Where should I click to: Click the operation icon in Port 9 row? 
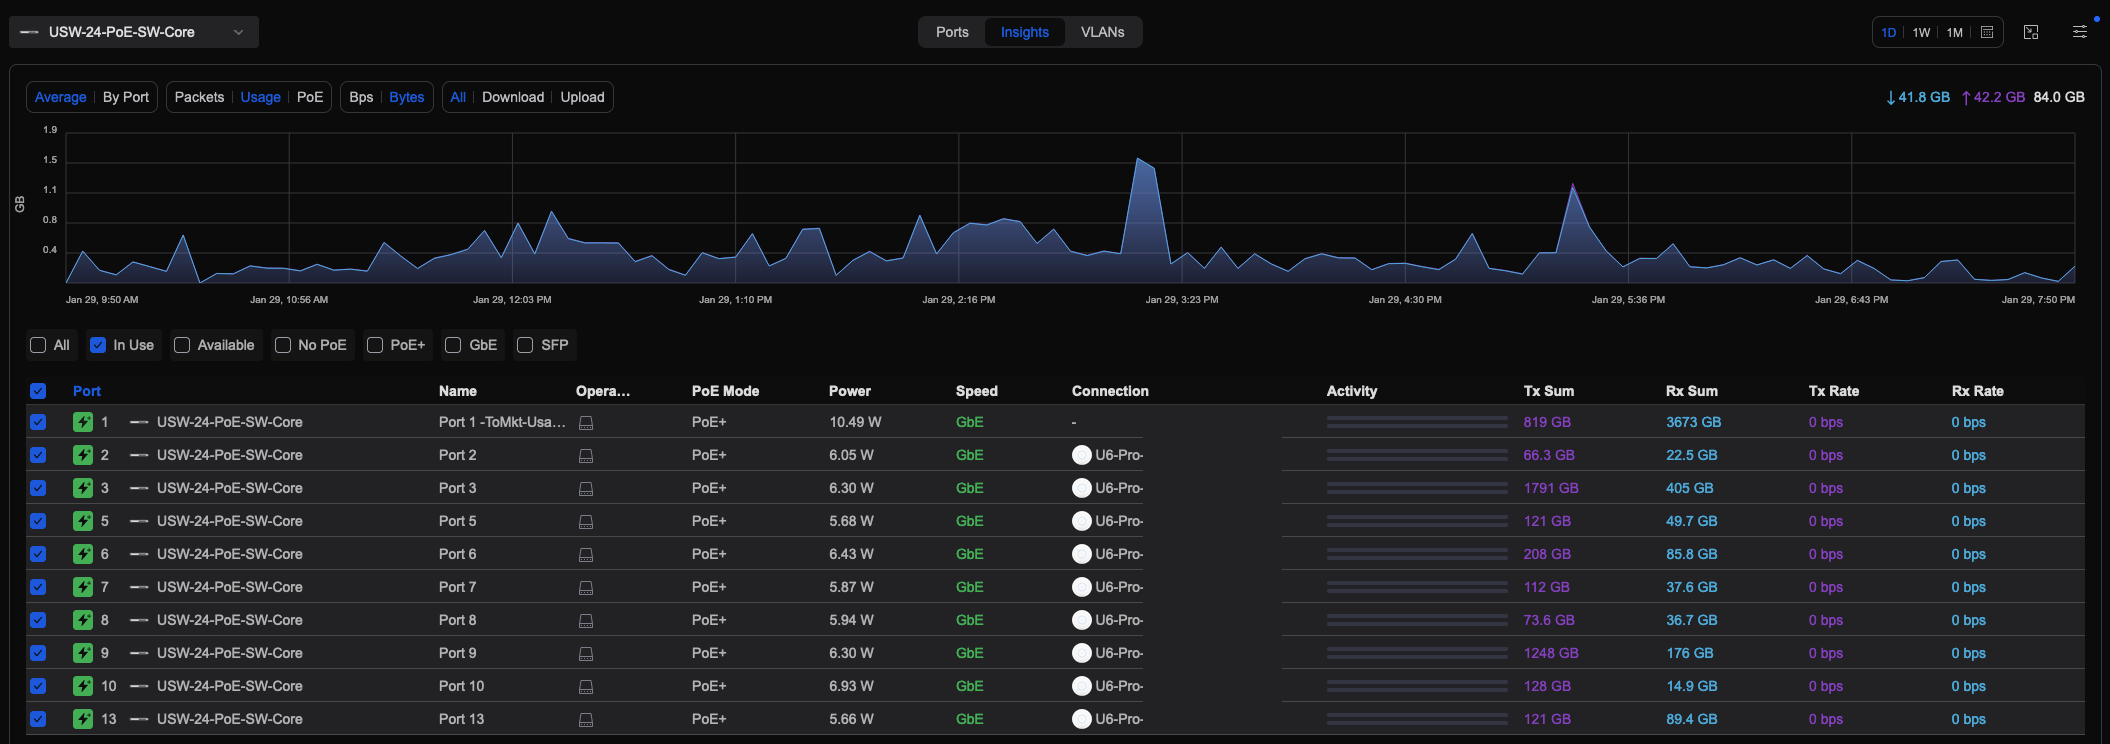click(x=586, y=654)
